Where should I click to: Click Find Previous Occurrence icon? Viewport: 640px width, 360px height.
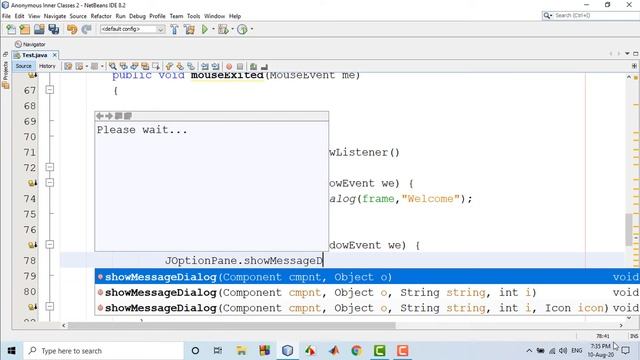click(x=124, y=66)
